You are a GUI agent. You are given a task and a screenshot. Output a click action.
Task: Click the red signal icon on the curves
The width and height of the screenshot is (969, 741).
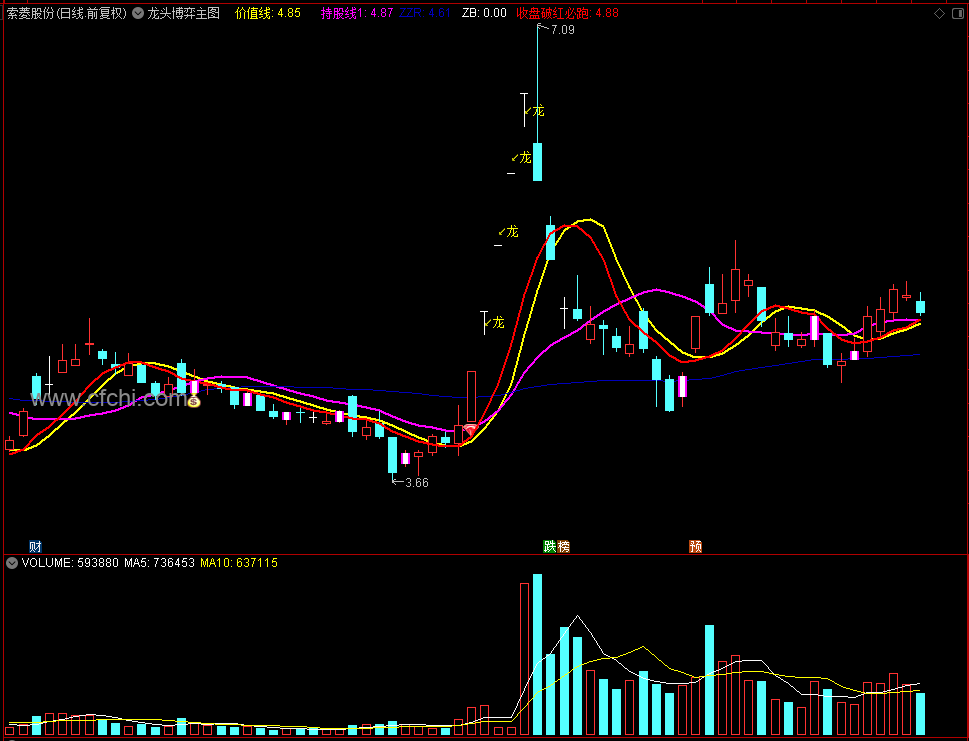[x=470, y=428]
